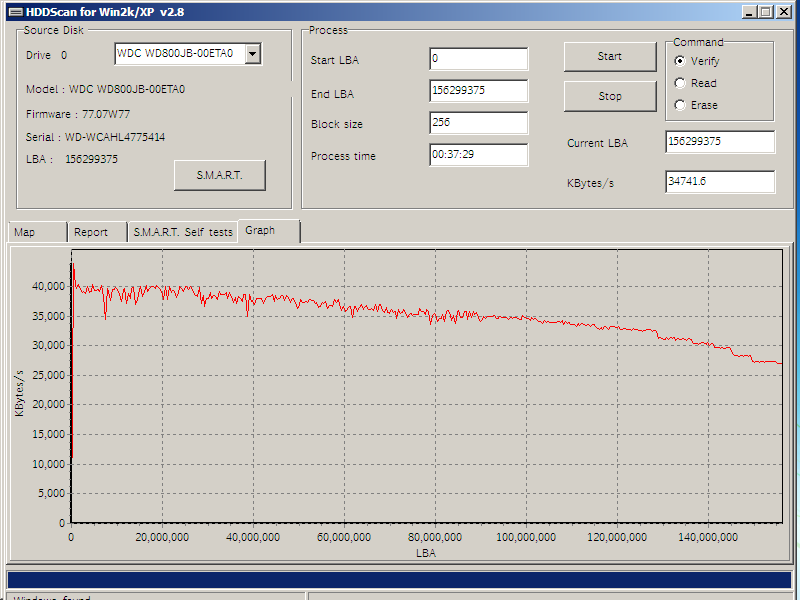Select the Read command radio button
The image size is (800, 600).
click(681, 83)
